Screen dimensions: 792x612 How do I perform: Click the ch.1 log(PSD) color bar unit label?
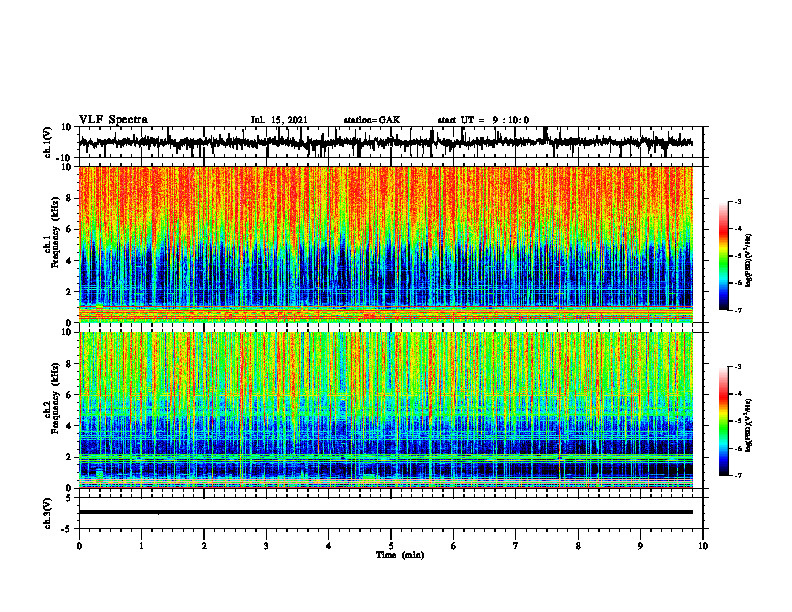[749, 261]
